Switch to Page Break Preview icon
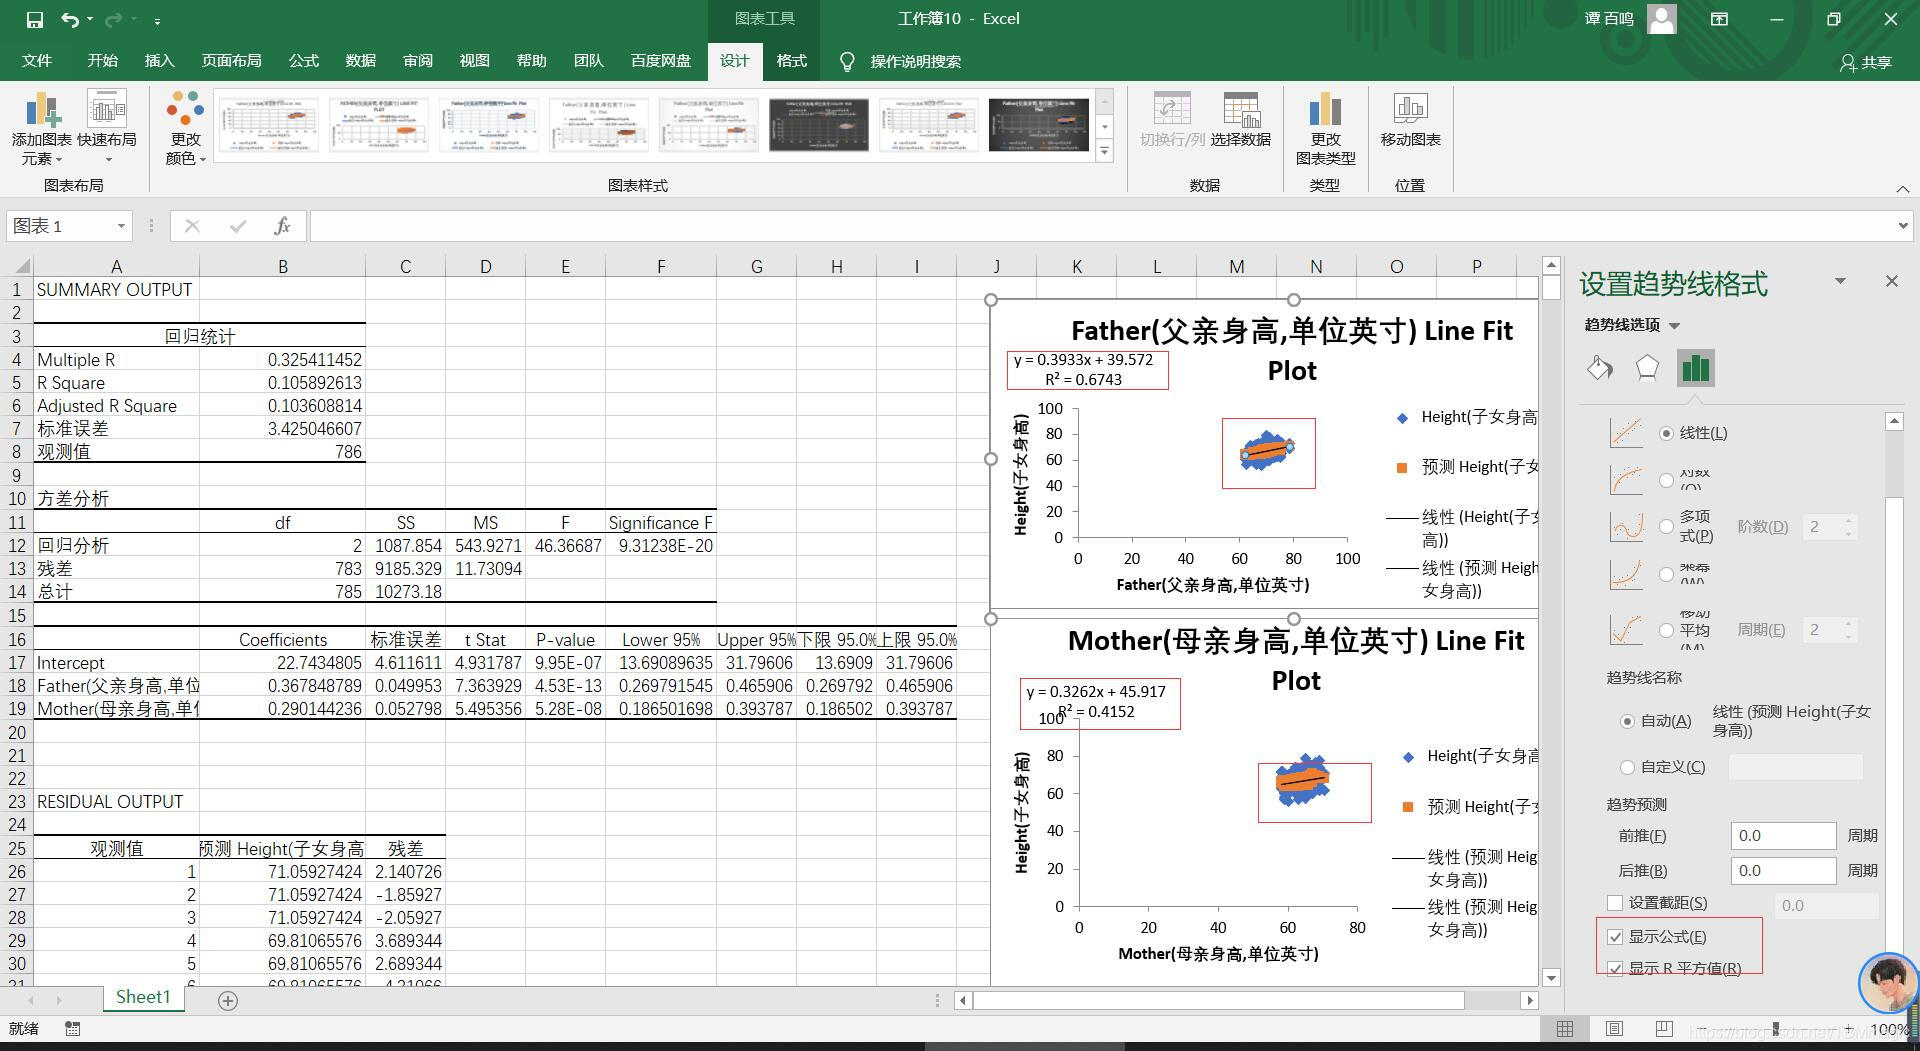 (x=1663, y=1029)
